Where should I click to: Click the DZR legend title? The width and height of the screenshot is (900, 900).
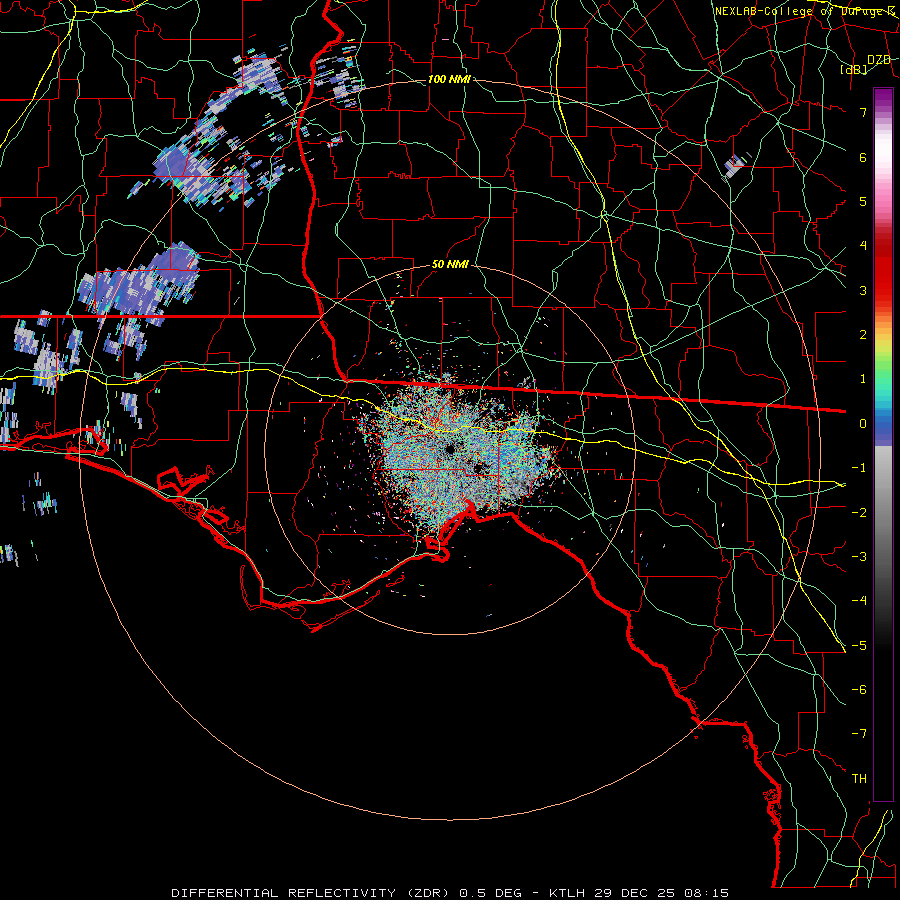pyautogui.click(x=879, y=60)
